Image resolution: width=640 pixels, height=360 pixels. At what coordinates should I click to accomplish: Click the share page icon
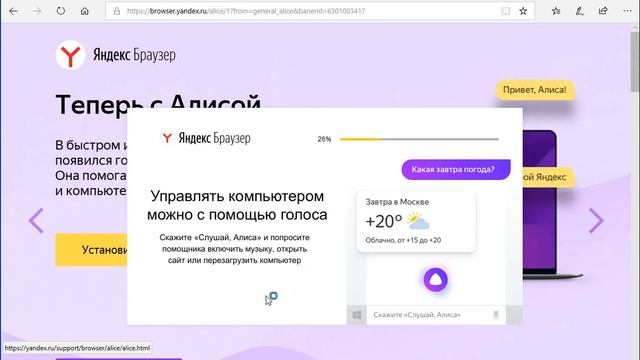click(603, 11)
